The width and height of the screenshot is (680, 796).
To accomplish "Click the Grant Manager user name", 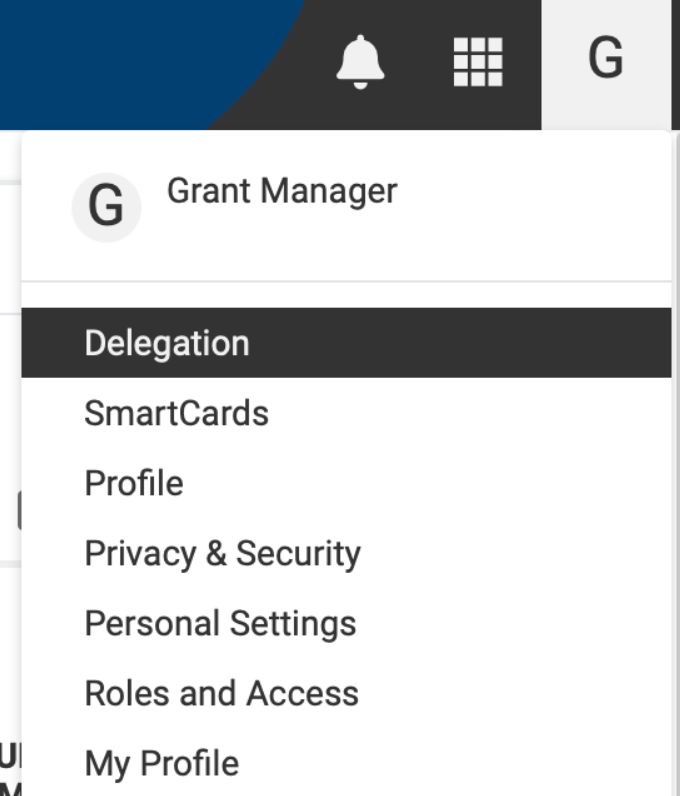I will click(x=282, y=192).
